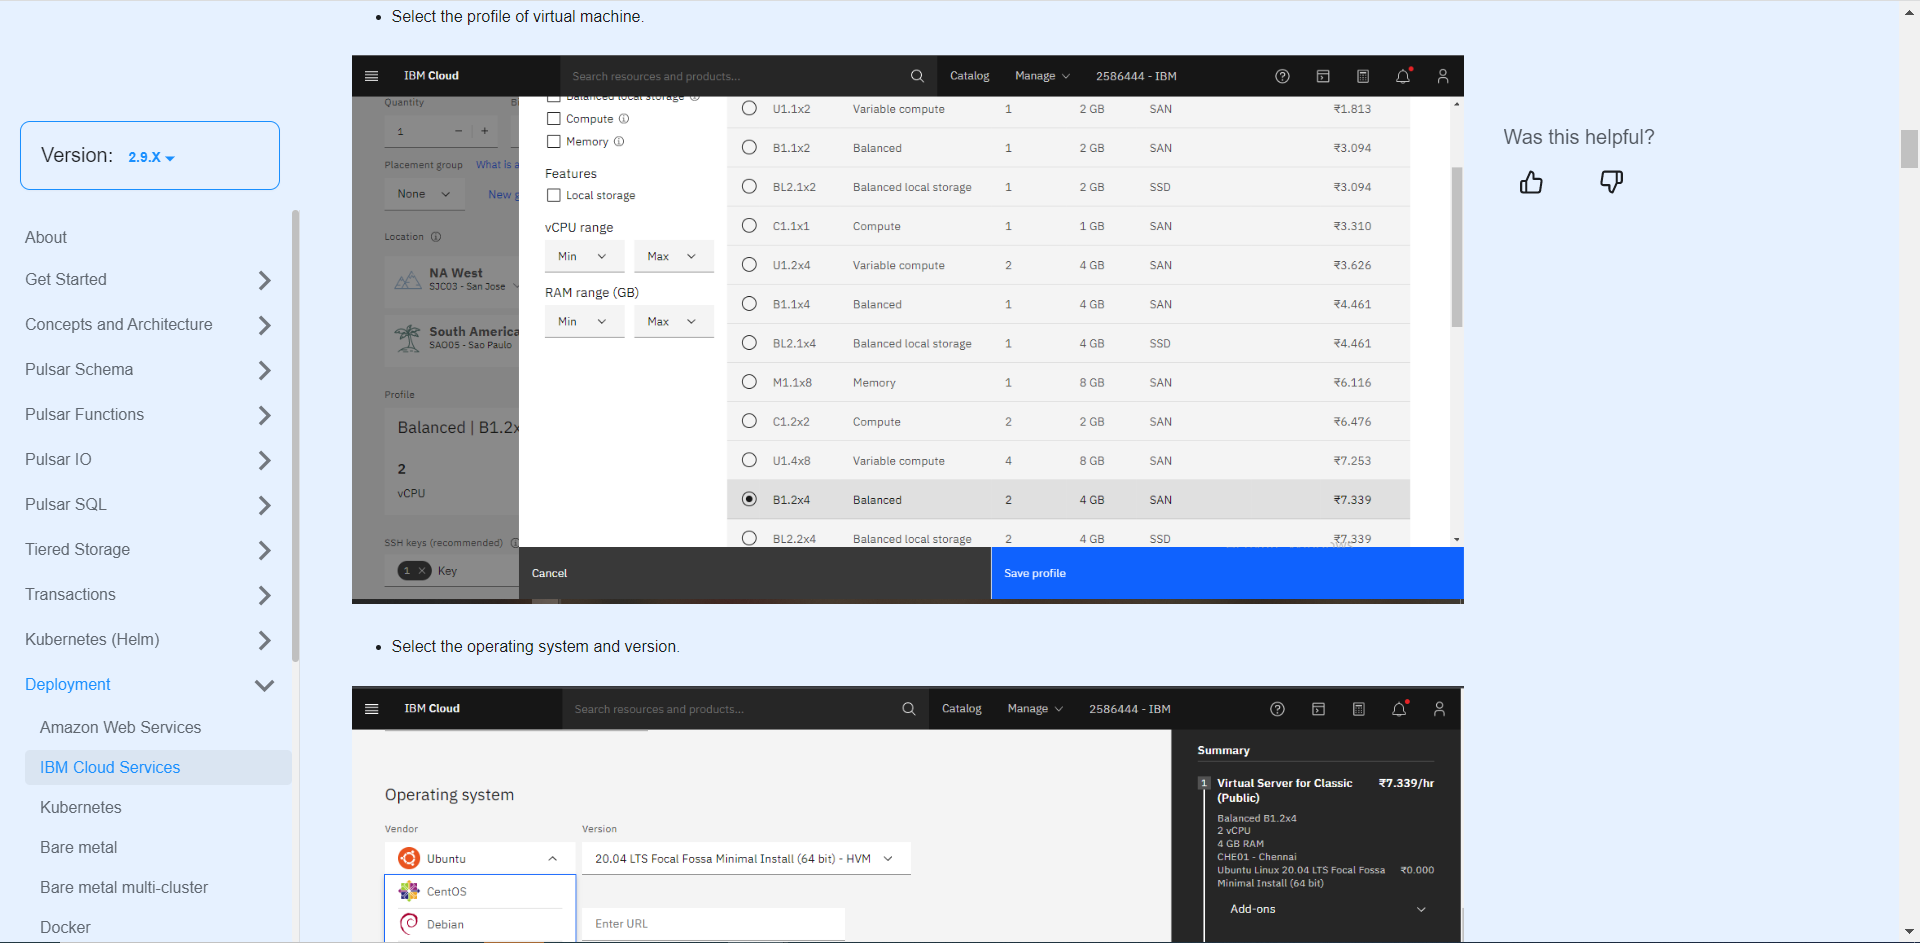Click the page vertical scrollbar thumb
The width and height of the screenshot is (1920, 943).
coord(1909,149)
